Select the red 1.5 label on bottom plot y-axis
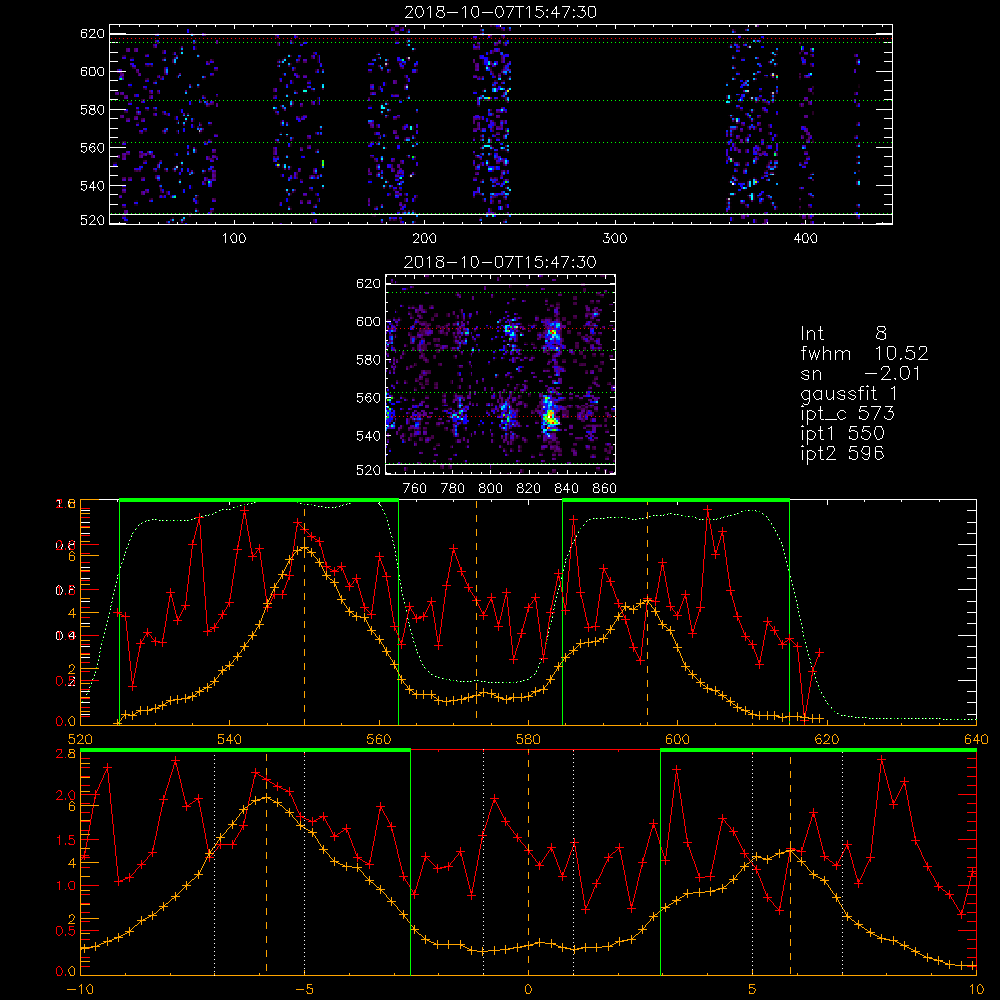Image resolution: width=1000 pixels, height=1000 pixels. pos(66,841)
